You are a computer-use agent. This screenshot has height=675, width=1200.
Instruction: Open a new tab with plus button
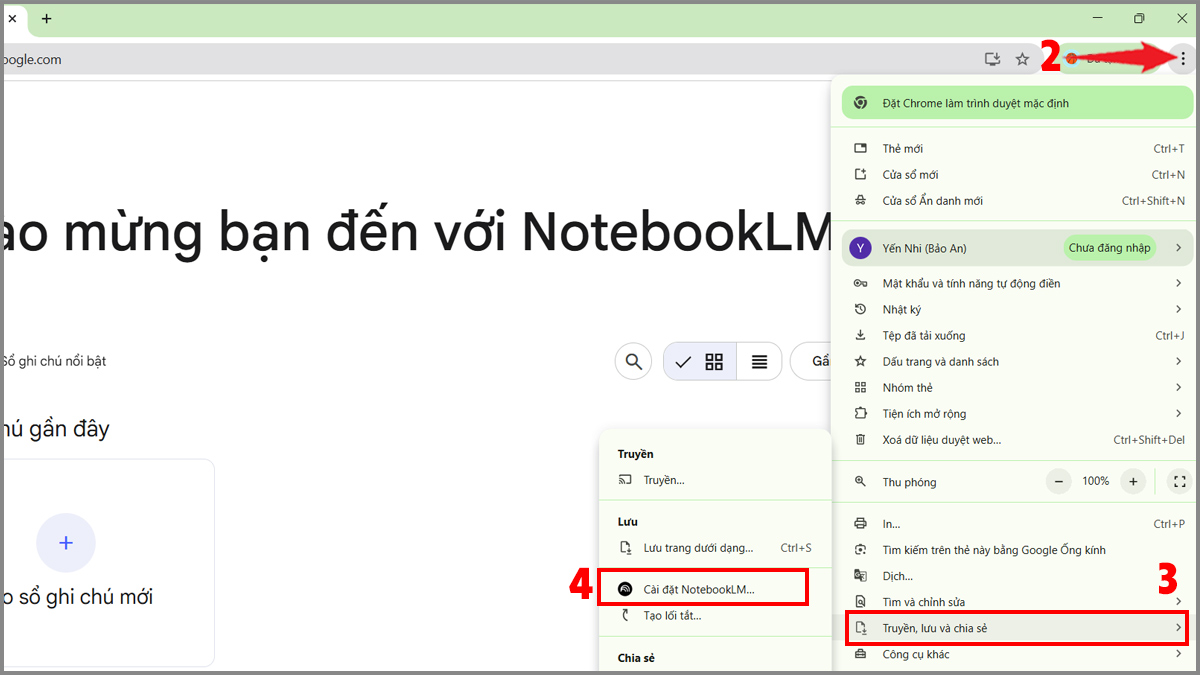point(46,18)
